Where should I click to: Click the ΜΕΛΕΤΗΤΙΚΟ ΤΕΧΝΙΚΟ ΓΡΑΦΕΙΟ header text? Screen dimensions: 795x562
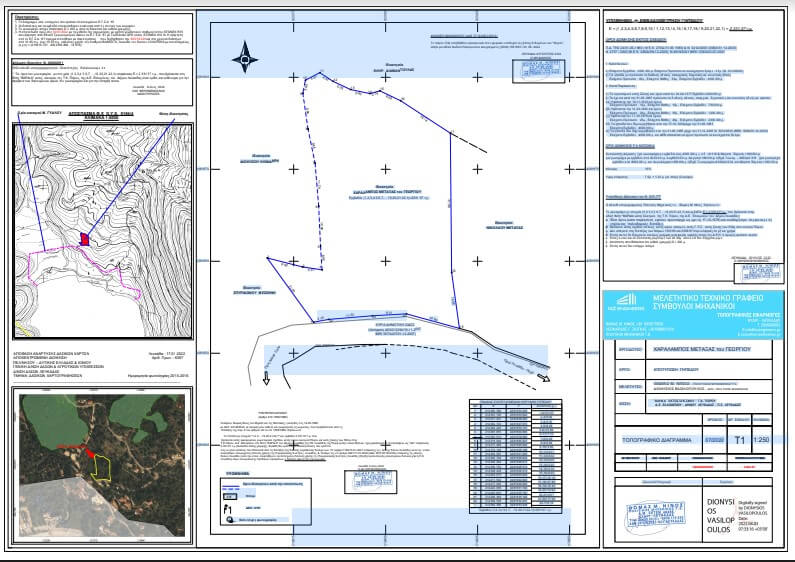tap(712, 299)
